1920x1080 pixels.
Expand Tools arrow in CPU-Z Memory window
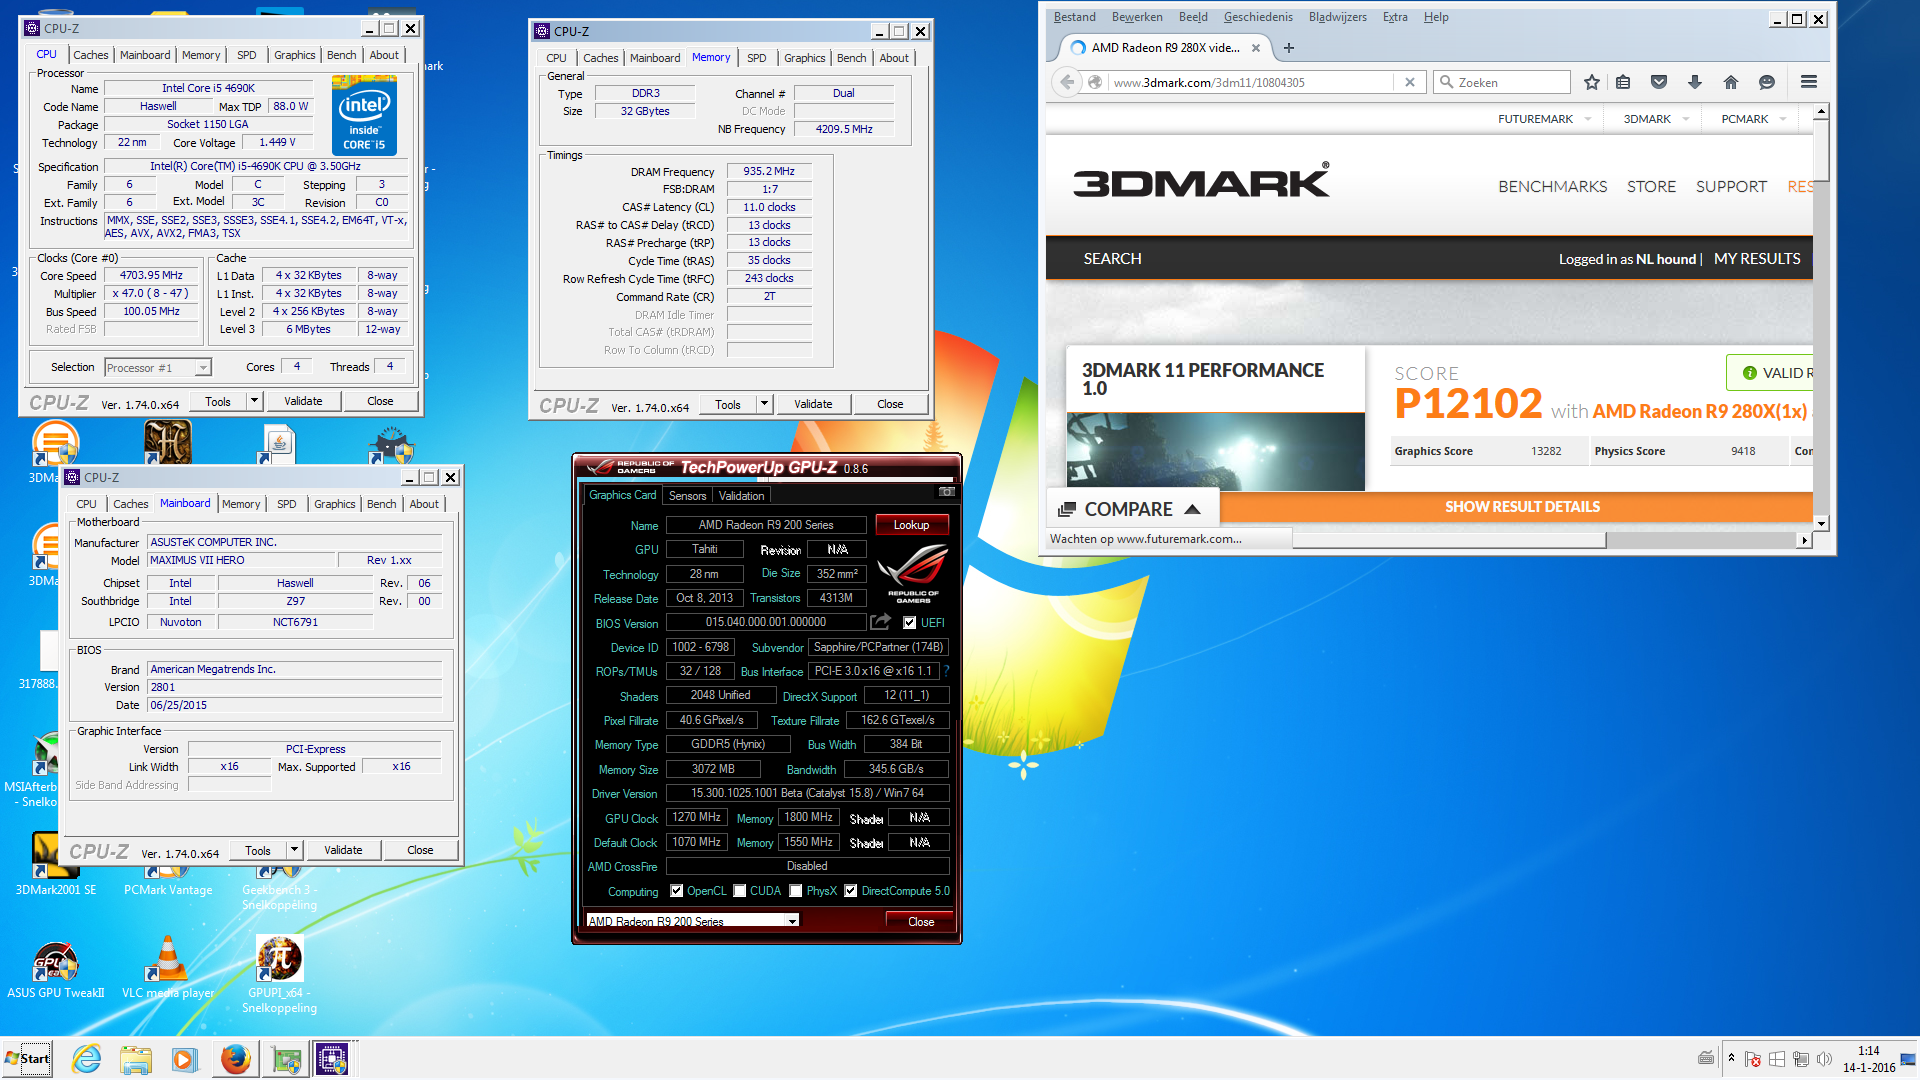pos(764,404)
